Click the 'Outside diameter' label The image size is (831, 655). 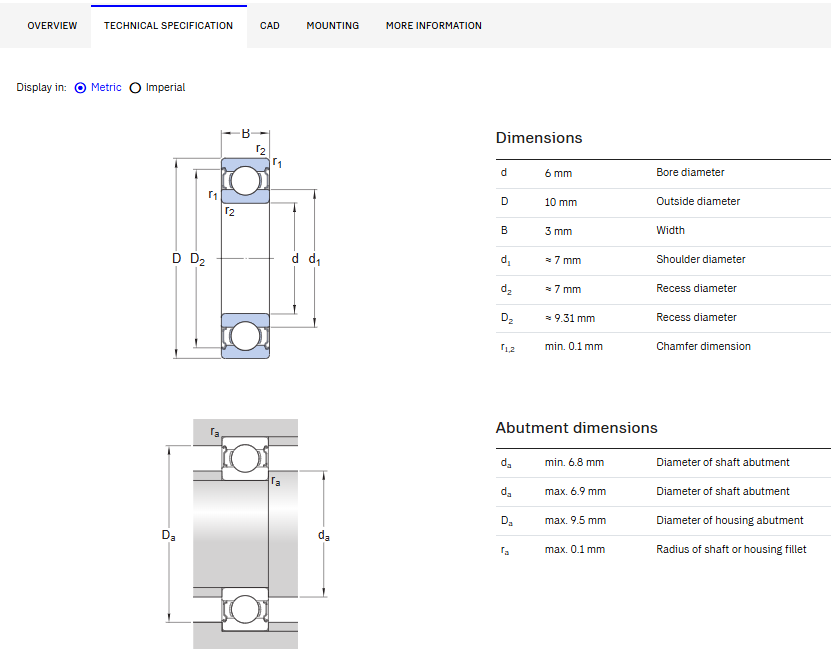point(698,201)
